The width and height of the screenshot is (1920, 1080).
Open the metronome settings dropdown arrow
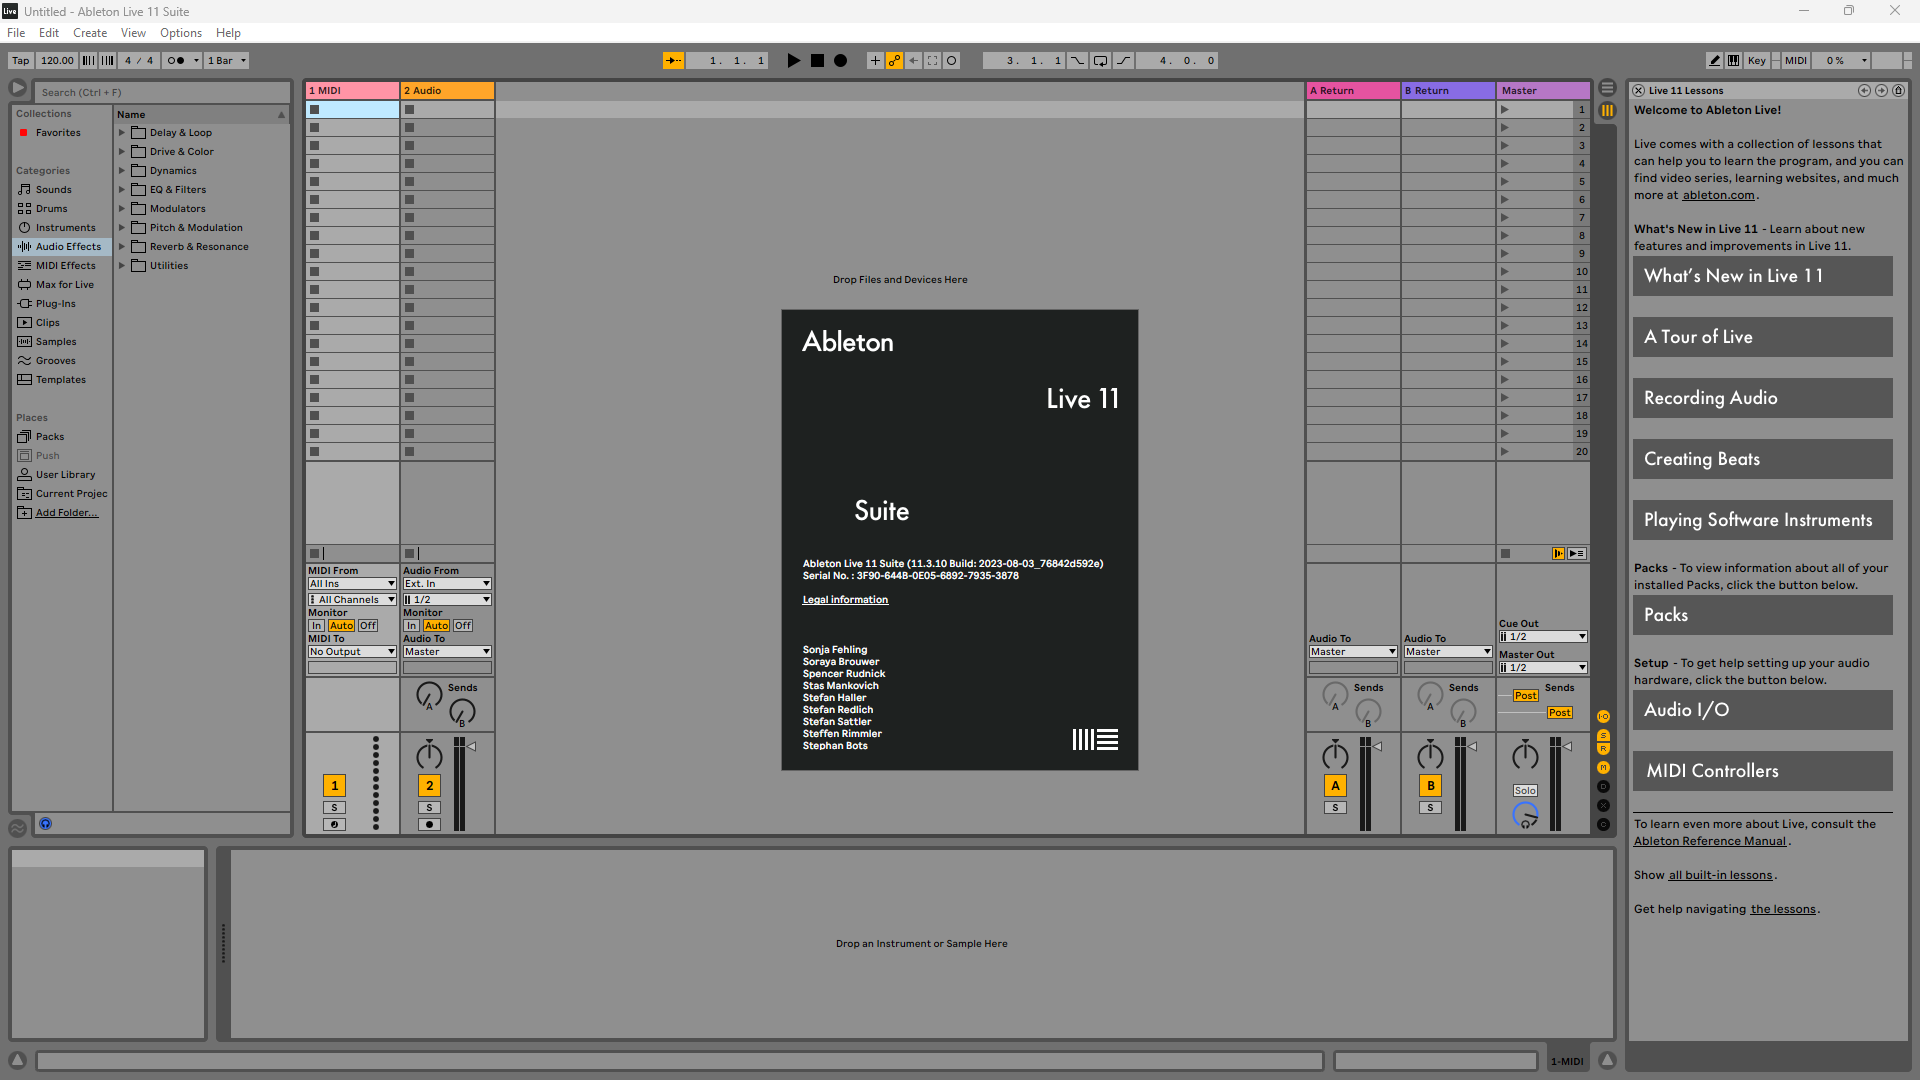coord(196,61)
